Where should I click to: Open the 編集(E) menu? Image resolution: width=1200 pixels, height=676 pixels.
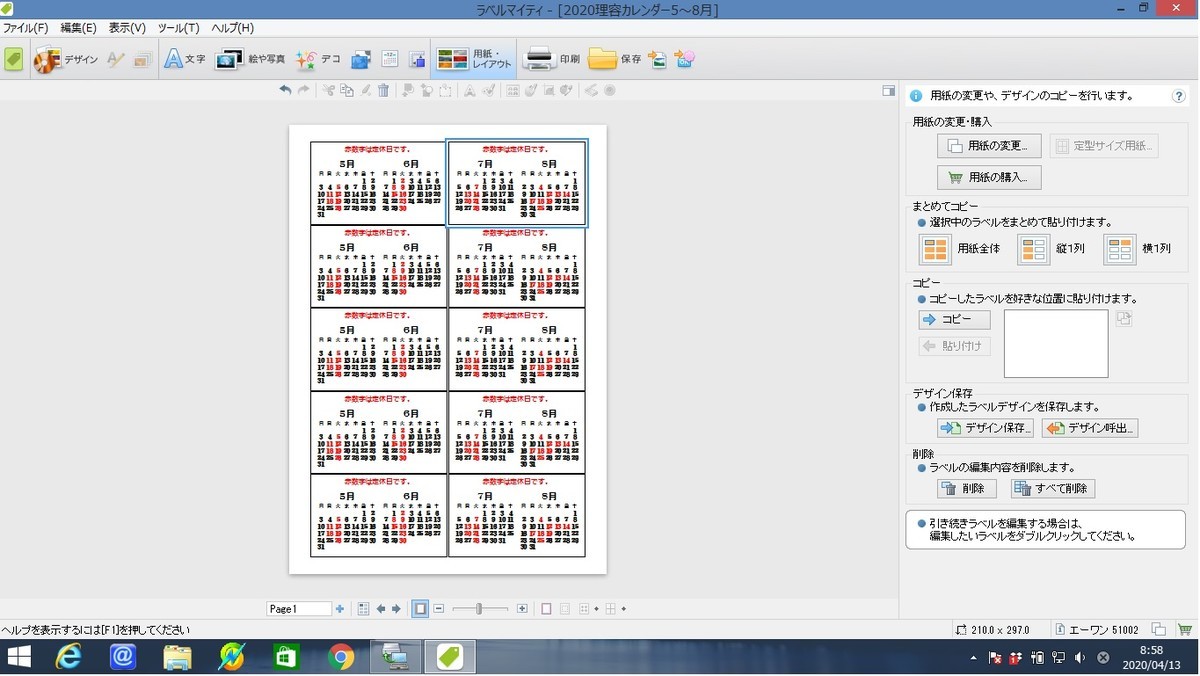[79, 28]
